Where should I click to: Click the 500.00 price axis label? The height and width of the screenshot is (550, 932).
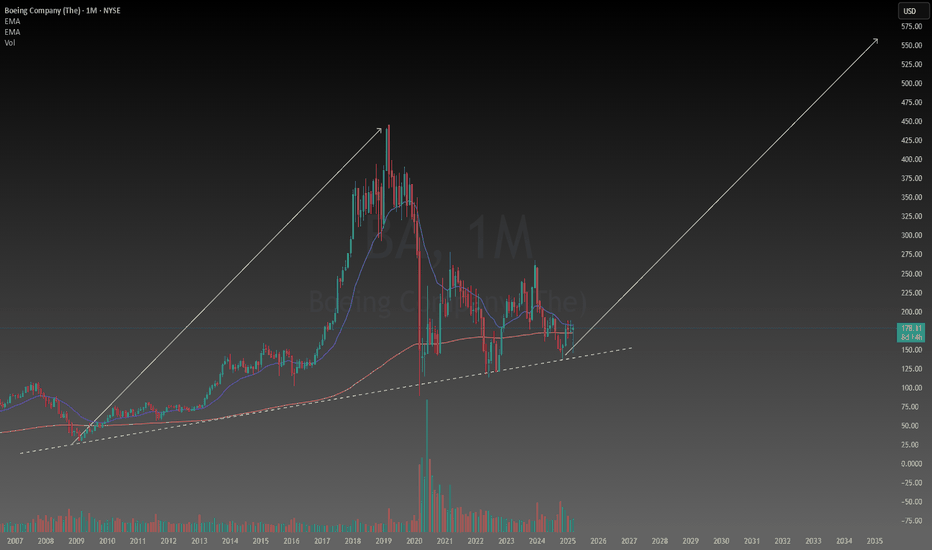[911, 83]
